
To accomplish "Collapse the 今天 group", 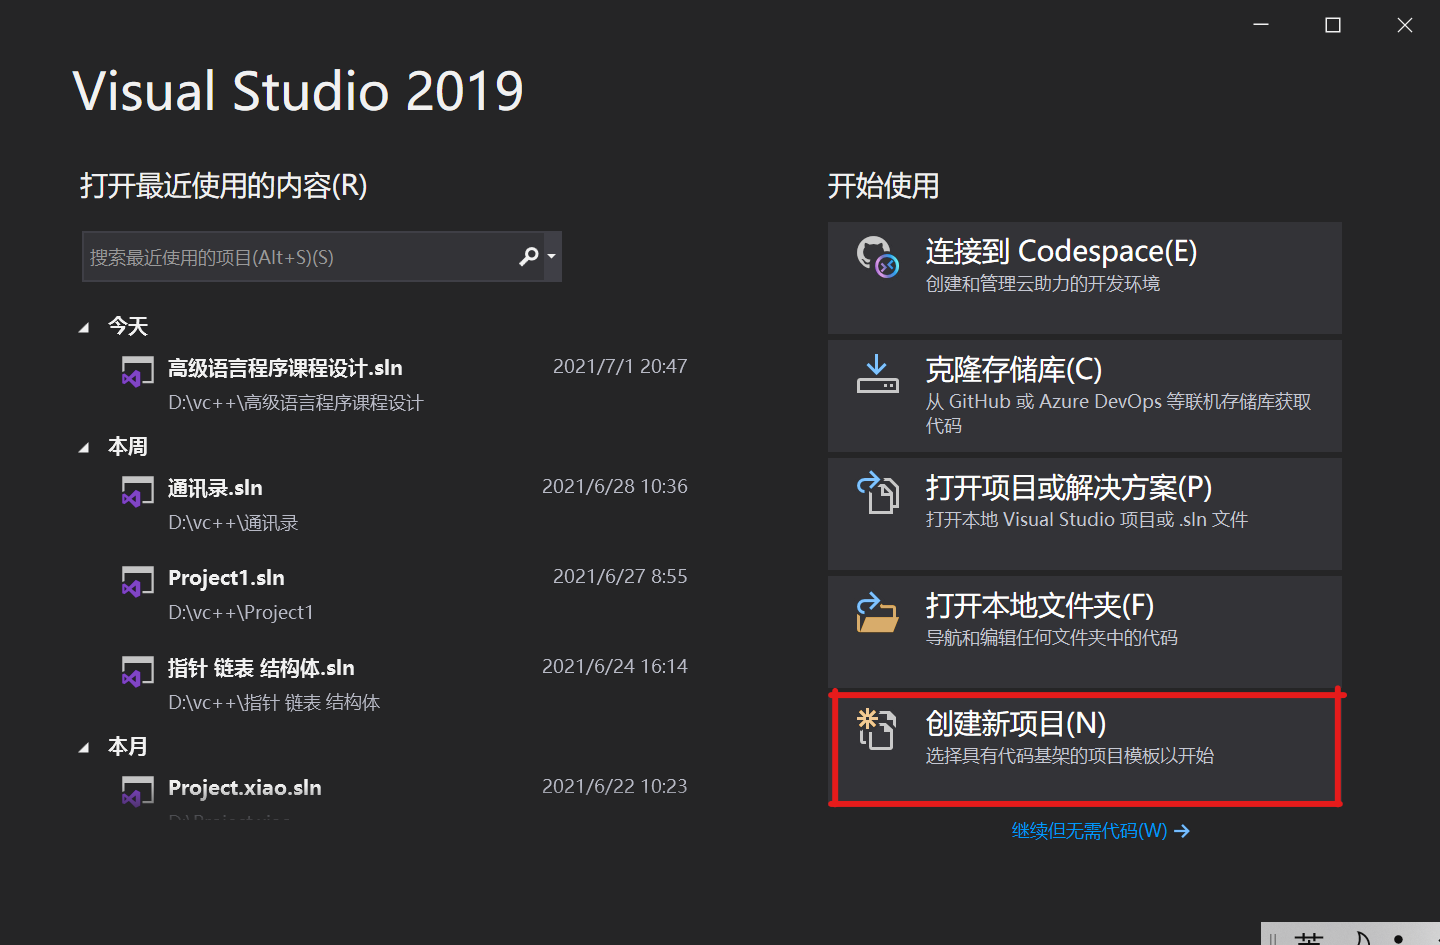I will pos(84,328).
